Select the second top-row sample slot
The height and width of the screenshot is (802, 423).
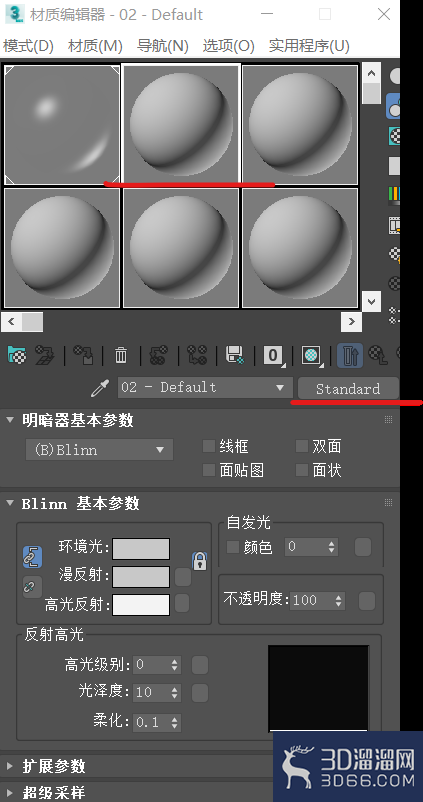click(x=181, y=124)
